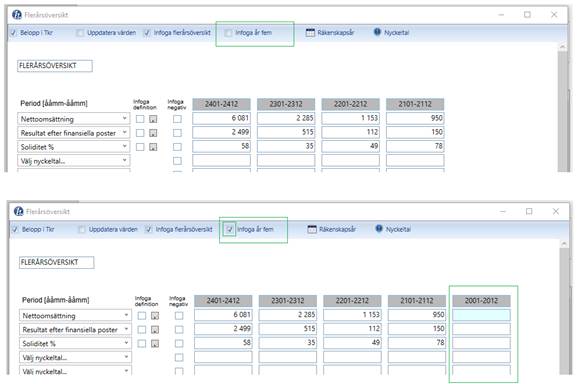Click definition icon beside Soliditet % in lower window
Image resolution: width=578 pixels, height=384 pixels.
click(155, 343)
